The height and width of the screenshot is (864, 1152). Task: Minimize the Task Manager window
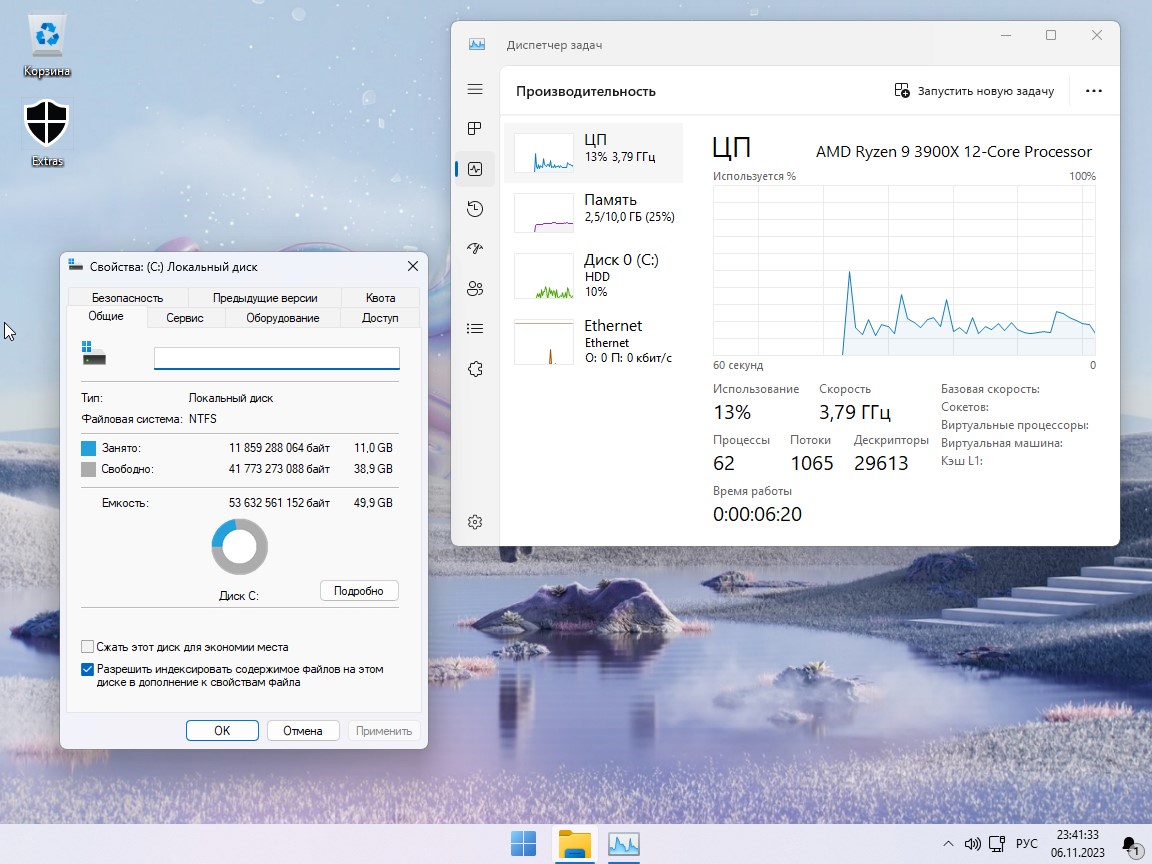[1006, 35]
